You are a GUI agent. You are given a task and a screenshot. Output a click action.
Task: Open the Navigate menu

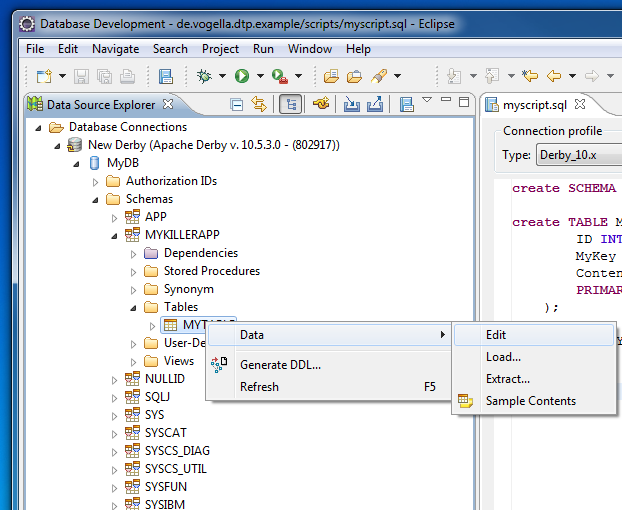pos(115,48)
